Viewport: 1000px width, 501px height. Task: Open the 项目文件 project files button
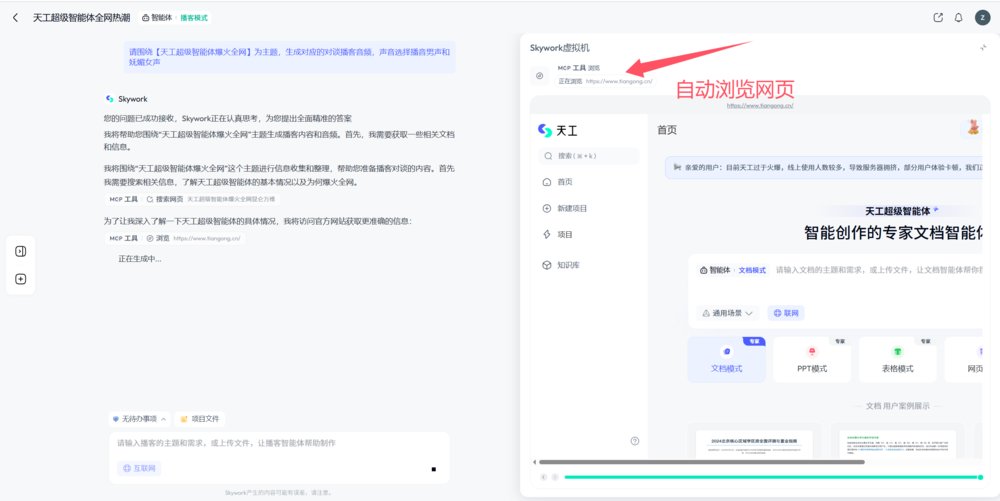pos(200,419)
